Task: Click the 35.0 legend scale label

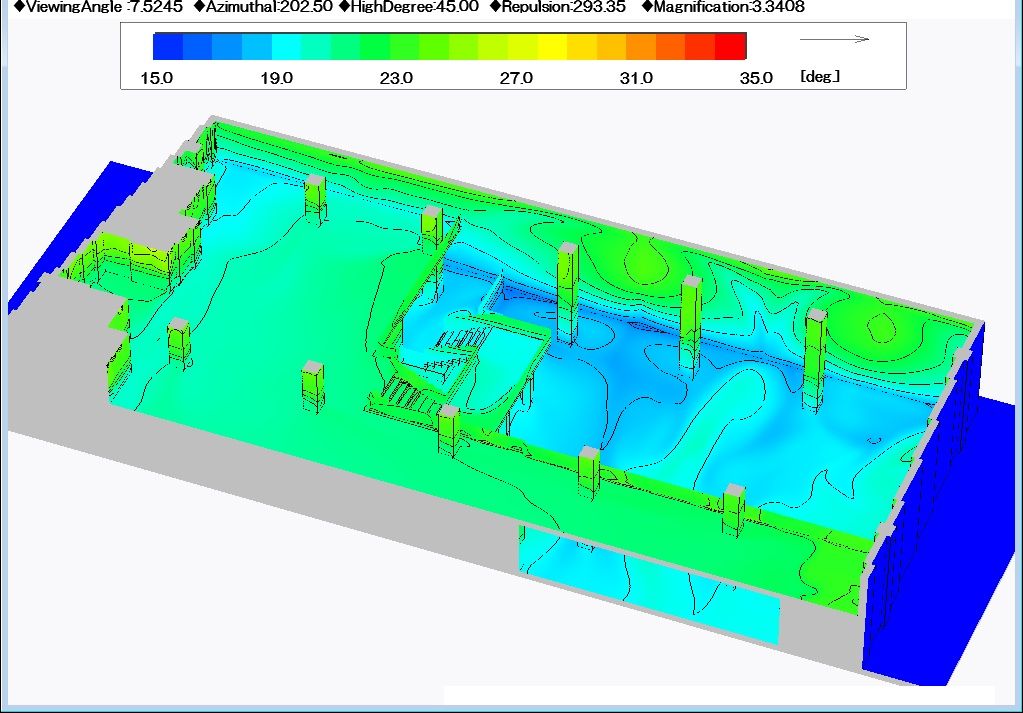Action: point(756,78)
